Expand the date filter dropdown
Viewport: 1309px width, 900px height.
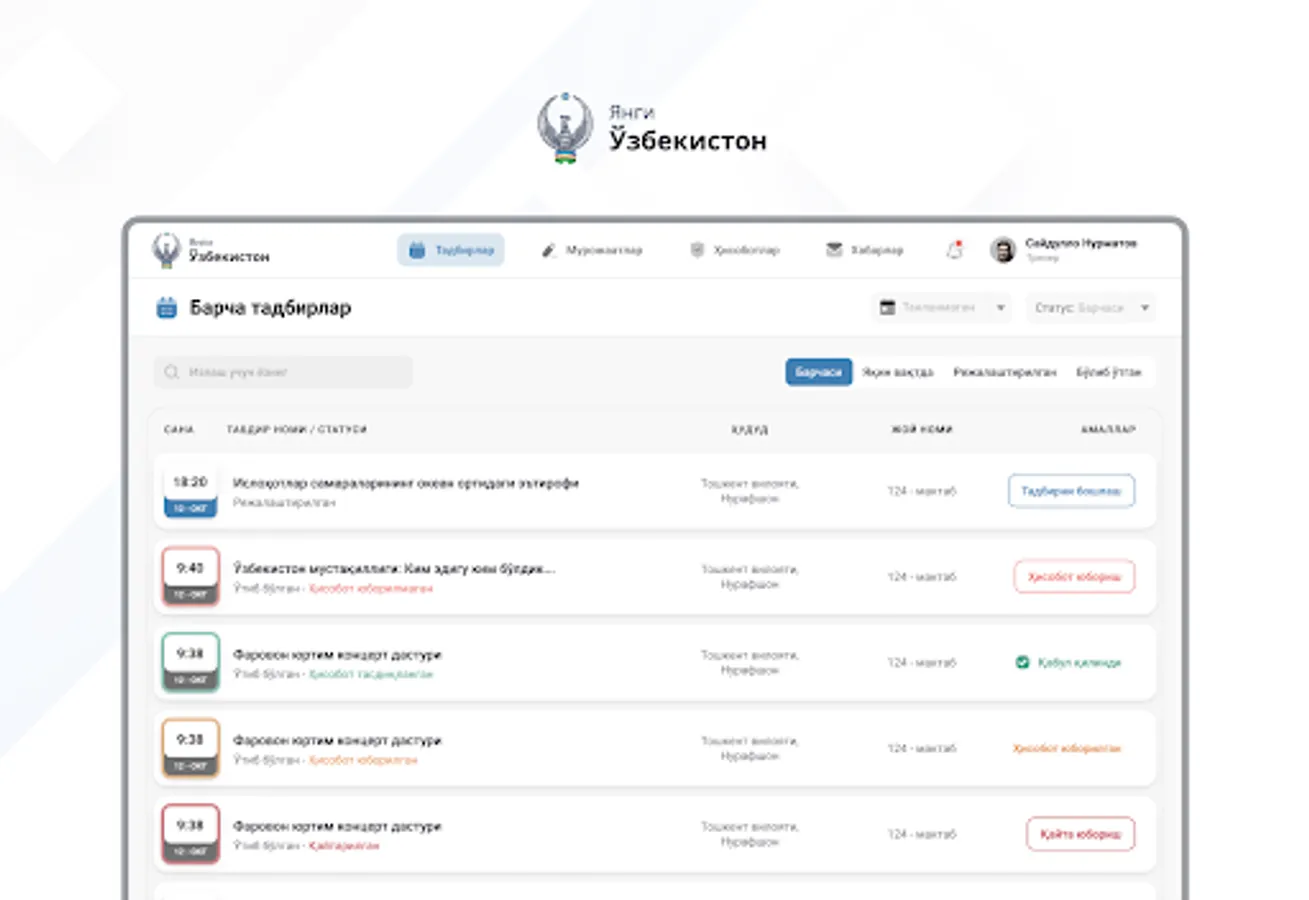[x=941, y=308]
